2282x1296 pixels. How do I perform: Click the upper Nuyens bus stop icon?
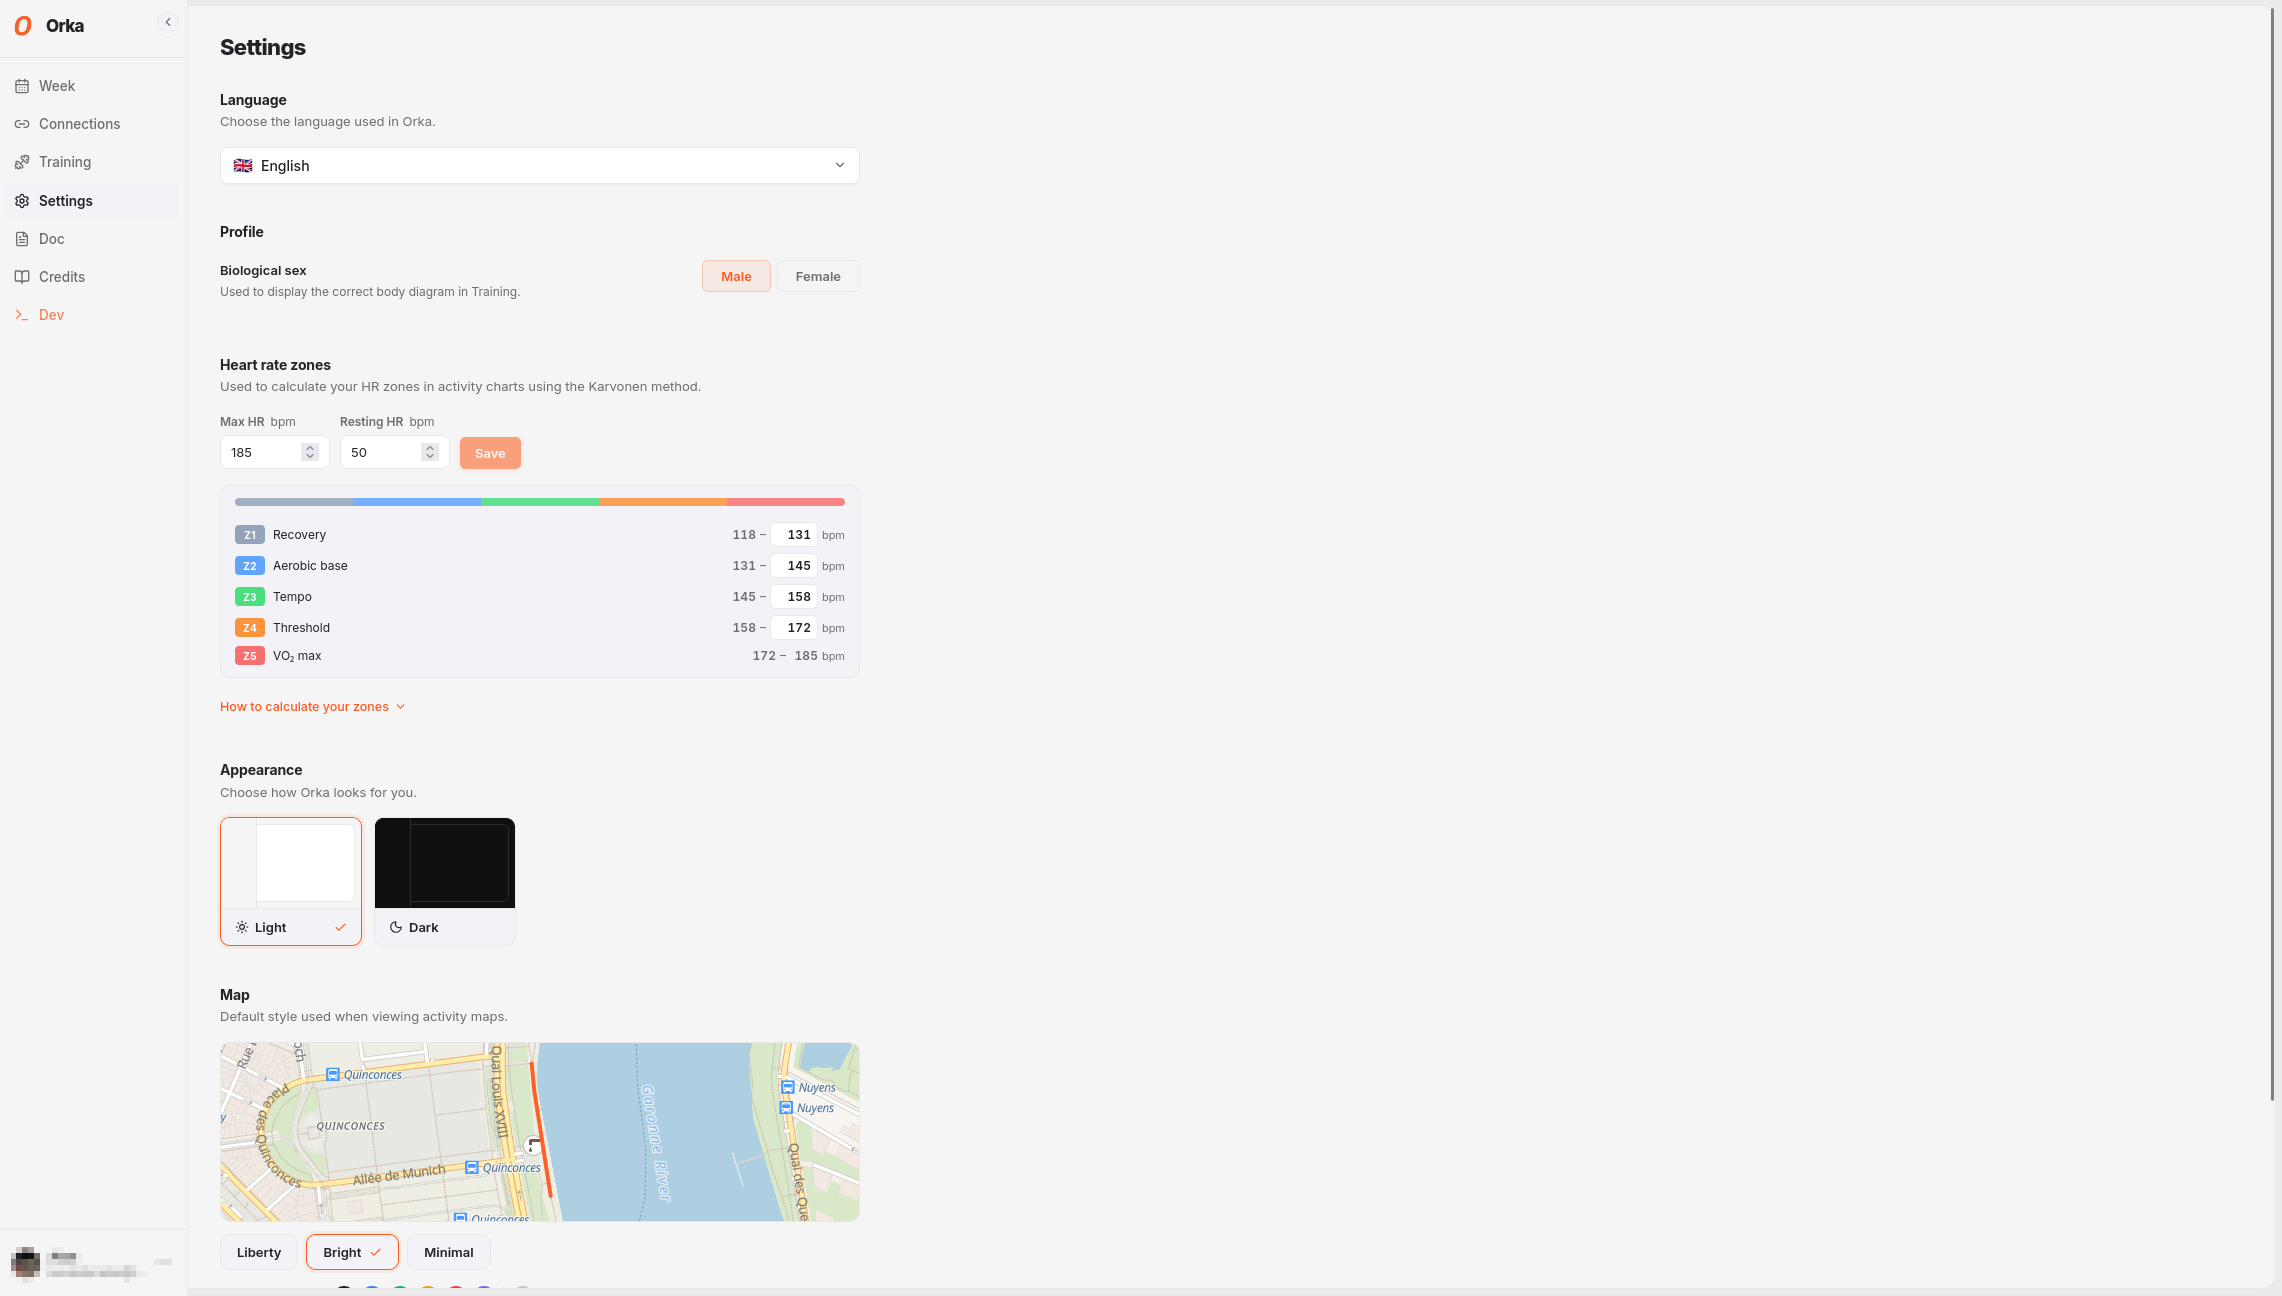[788, 1087]
